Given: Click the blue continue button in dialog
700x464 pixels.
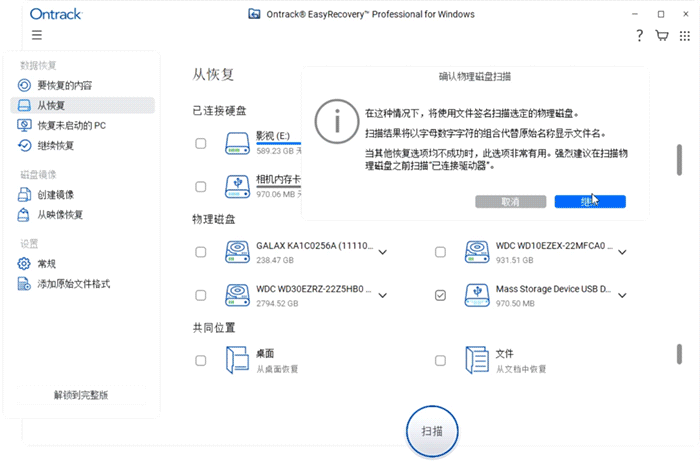Looking at the screenshot, I should [x=590, y=201].
